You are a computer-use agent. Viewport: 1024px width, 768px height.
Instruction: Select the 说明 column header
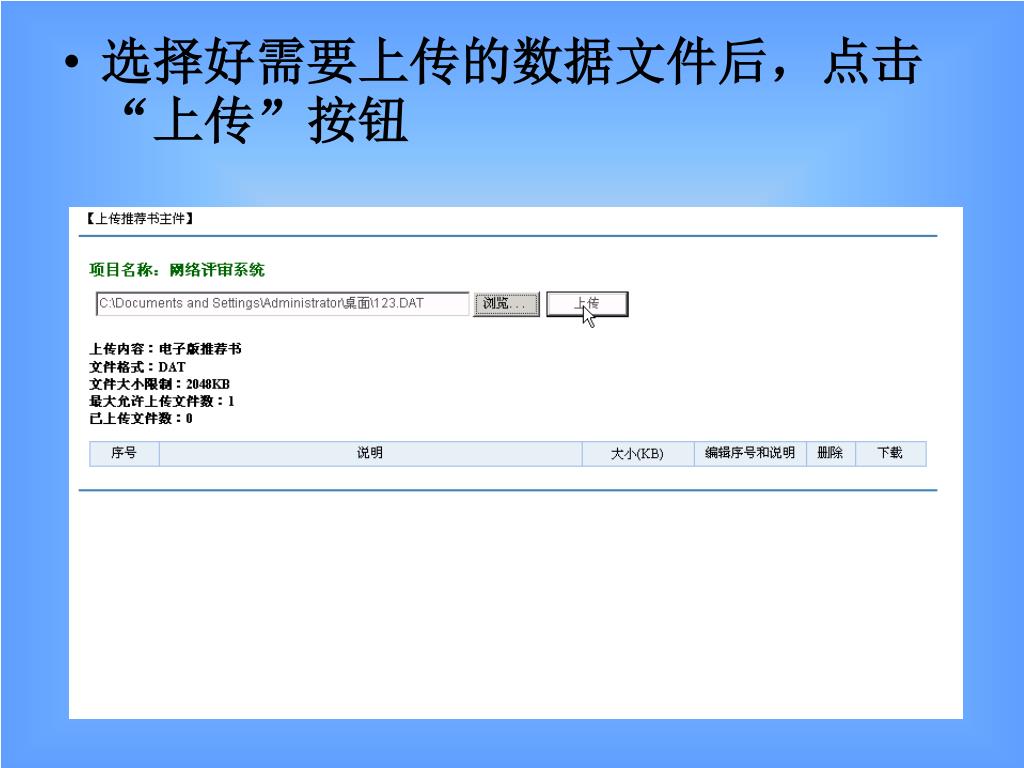370,453
